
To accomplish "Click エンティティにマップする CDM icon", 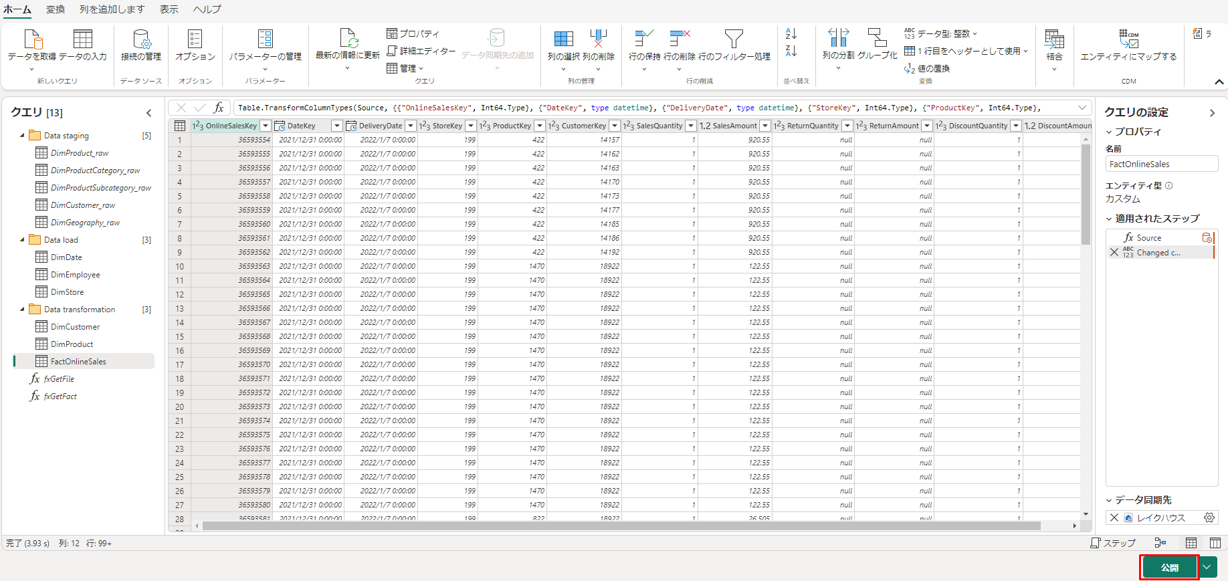I will (x=1128, y=41).
